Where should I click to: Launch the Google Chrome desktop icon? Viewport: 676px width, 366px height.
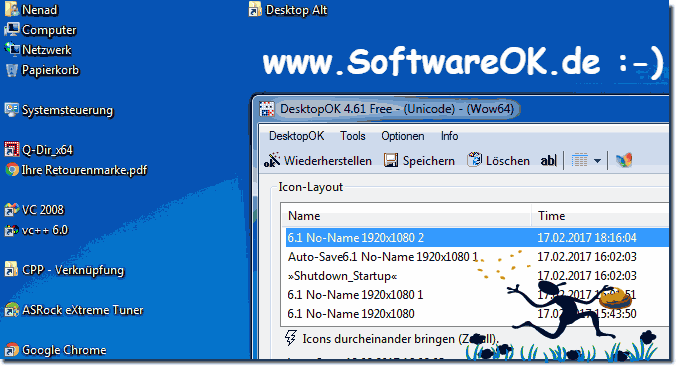tap(12, 350)
